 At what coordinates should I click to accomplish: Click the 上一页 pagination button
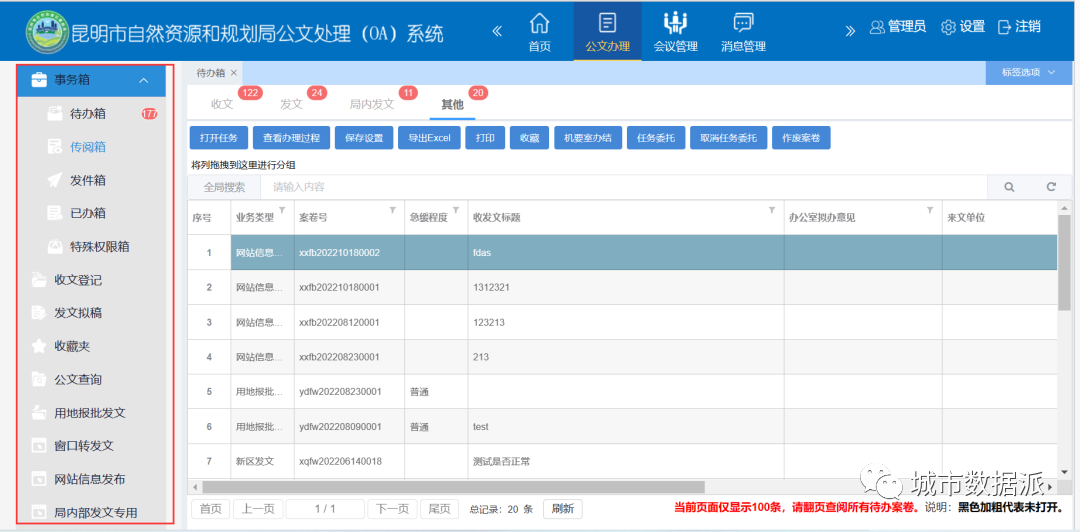258,509
